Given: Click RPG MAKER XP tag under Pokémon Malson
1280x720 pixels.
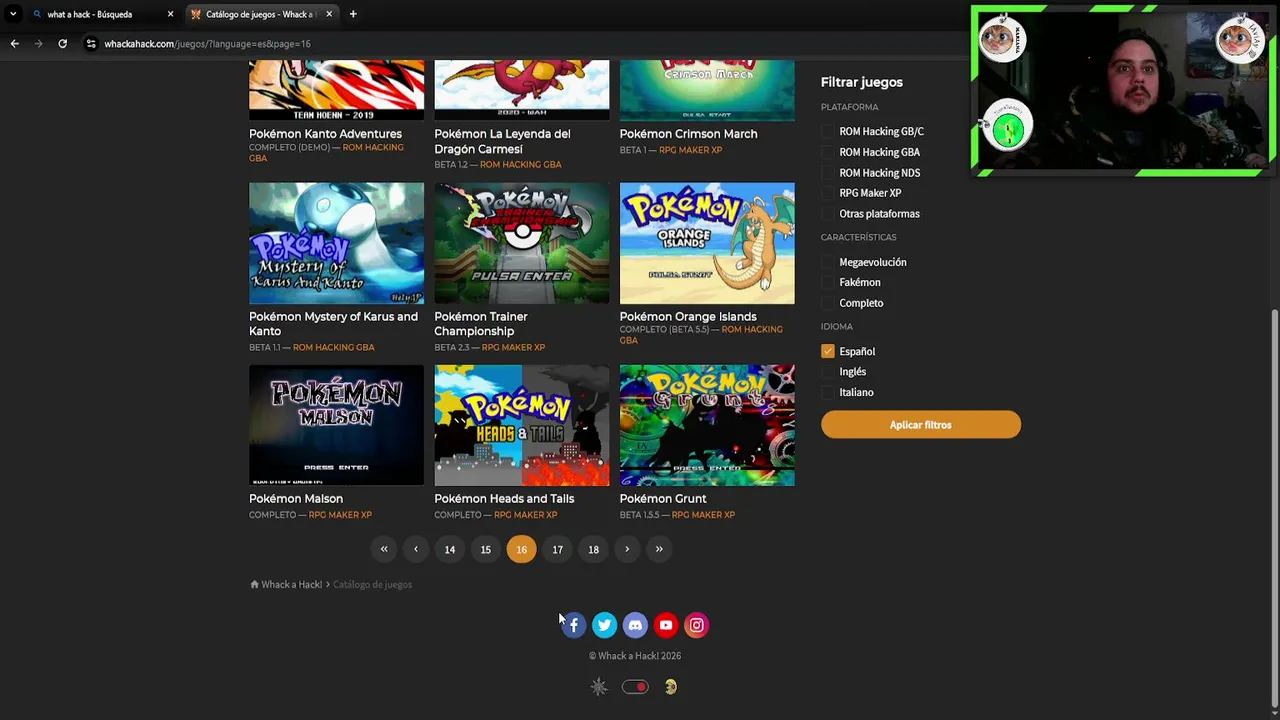Looking at the screenshot, I should [x=340, y=515].
